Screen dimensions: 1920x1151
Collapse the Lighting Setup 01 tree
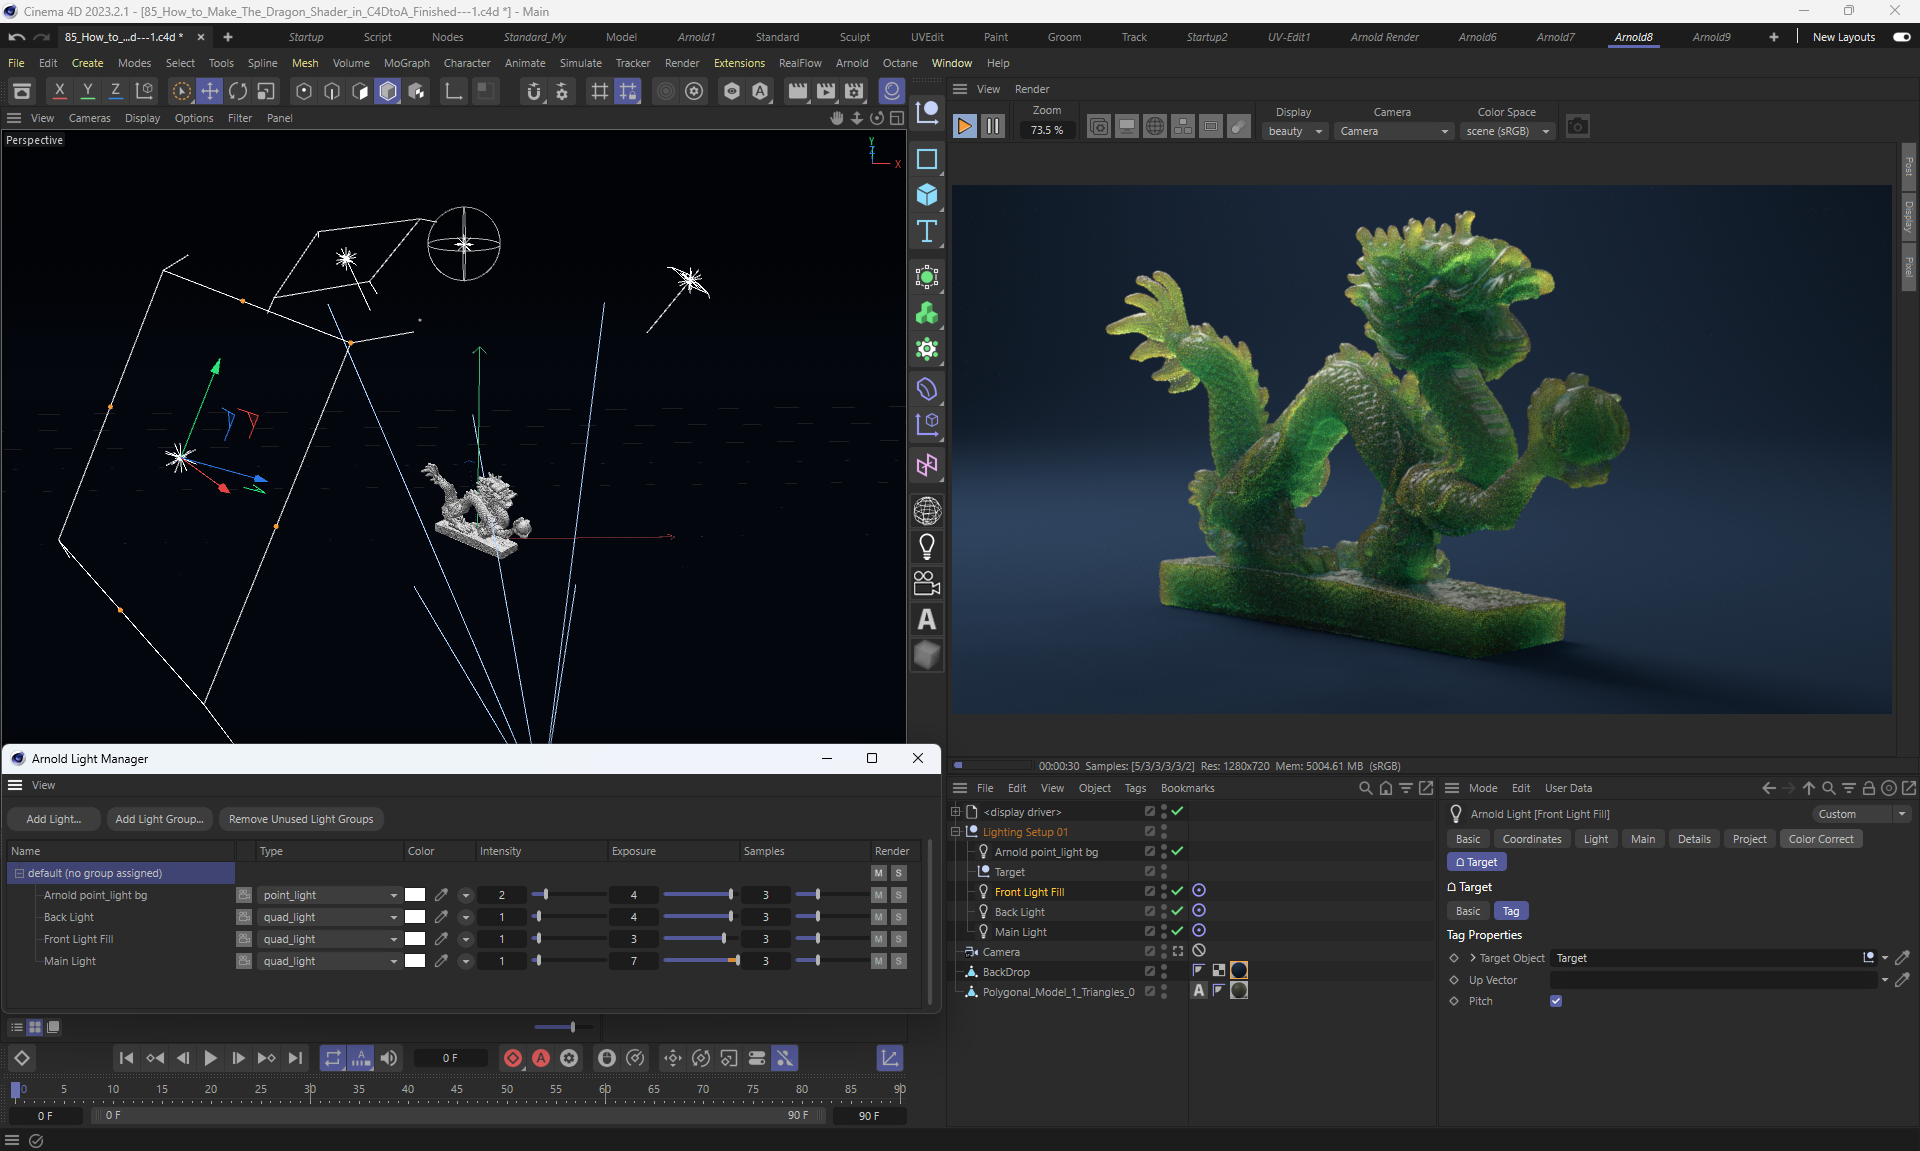click(955, 831)
